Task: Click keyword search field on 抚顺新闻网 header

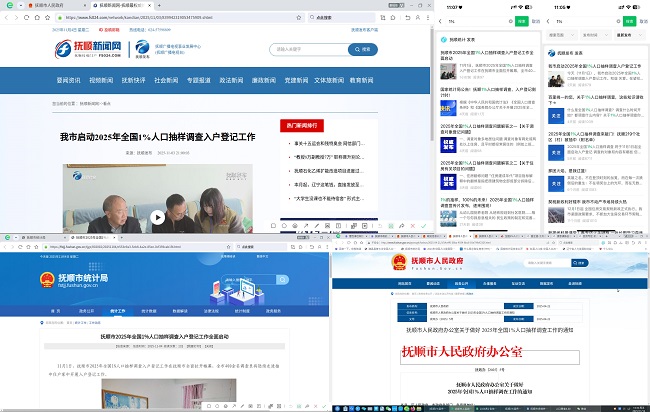Action: 309,49
